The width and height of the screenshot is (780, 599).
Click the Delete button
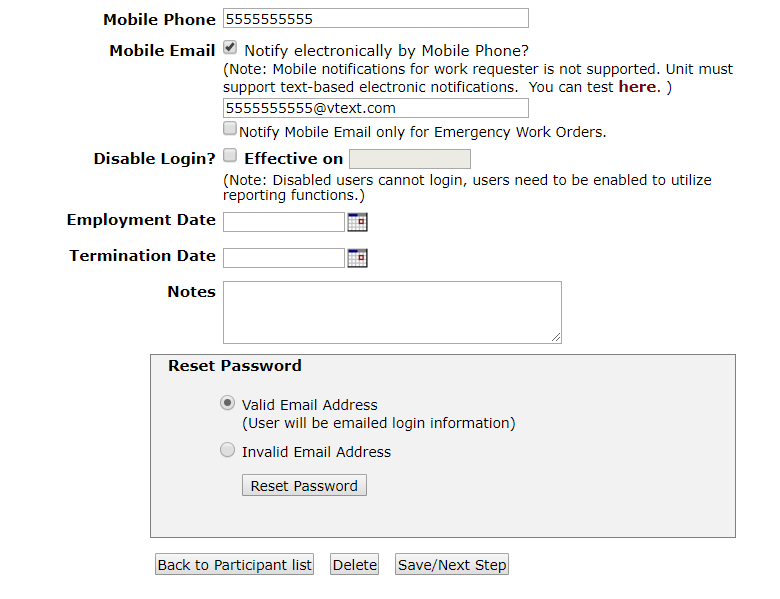click(x=355, y=564)
